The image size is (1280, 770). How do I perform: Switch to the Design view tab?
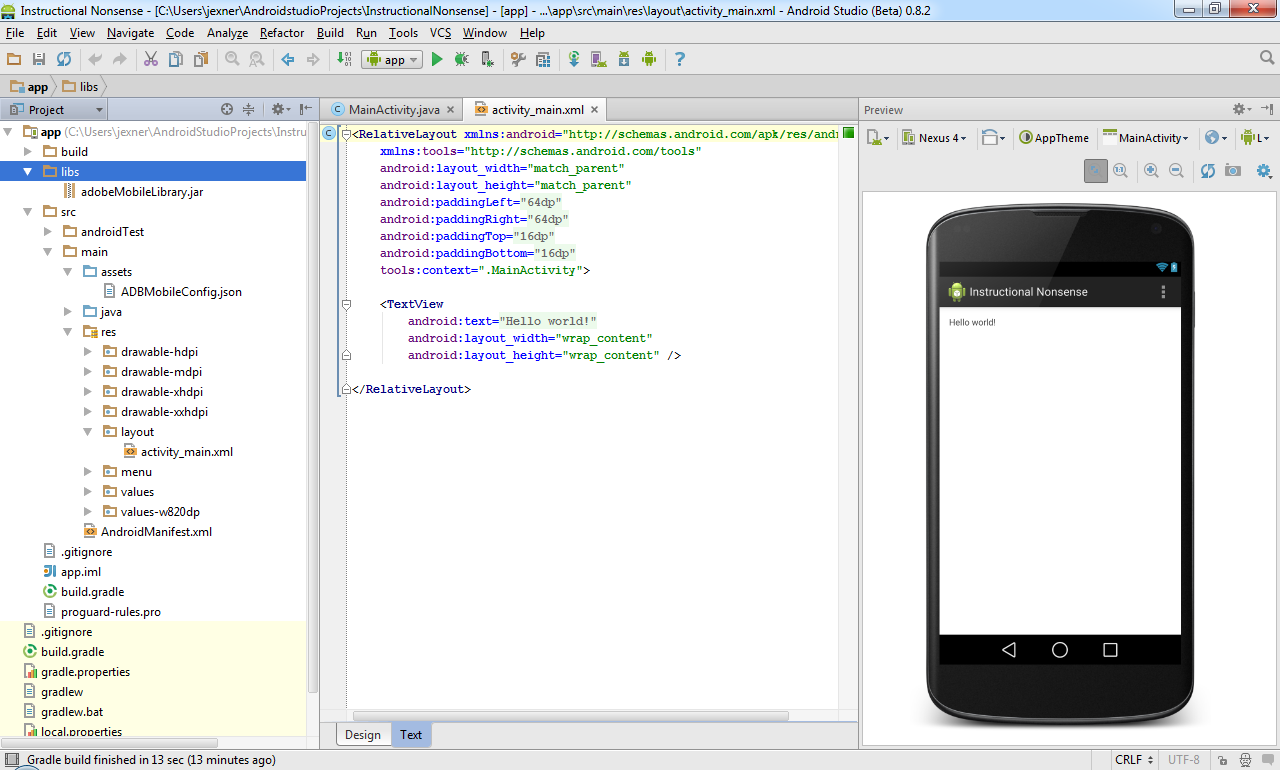363,735
